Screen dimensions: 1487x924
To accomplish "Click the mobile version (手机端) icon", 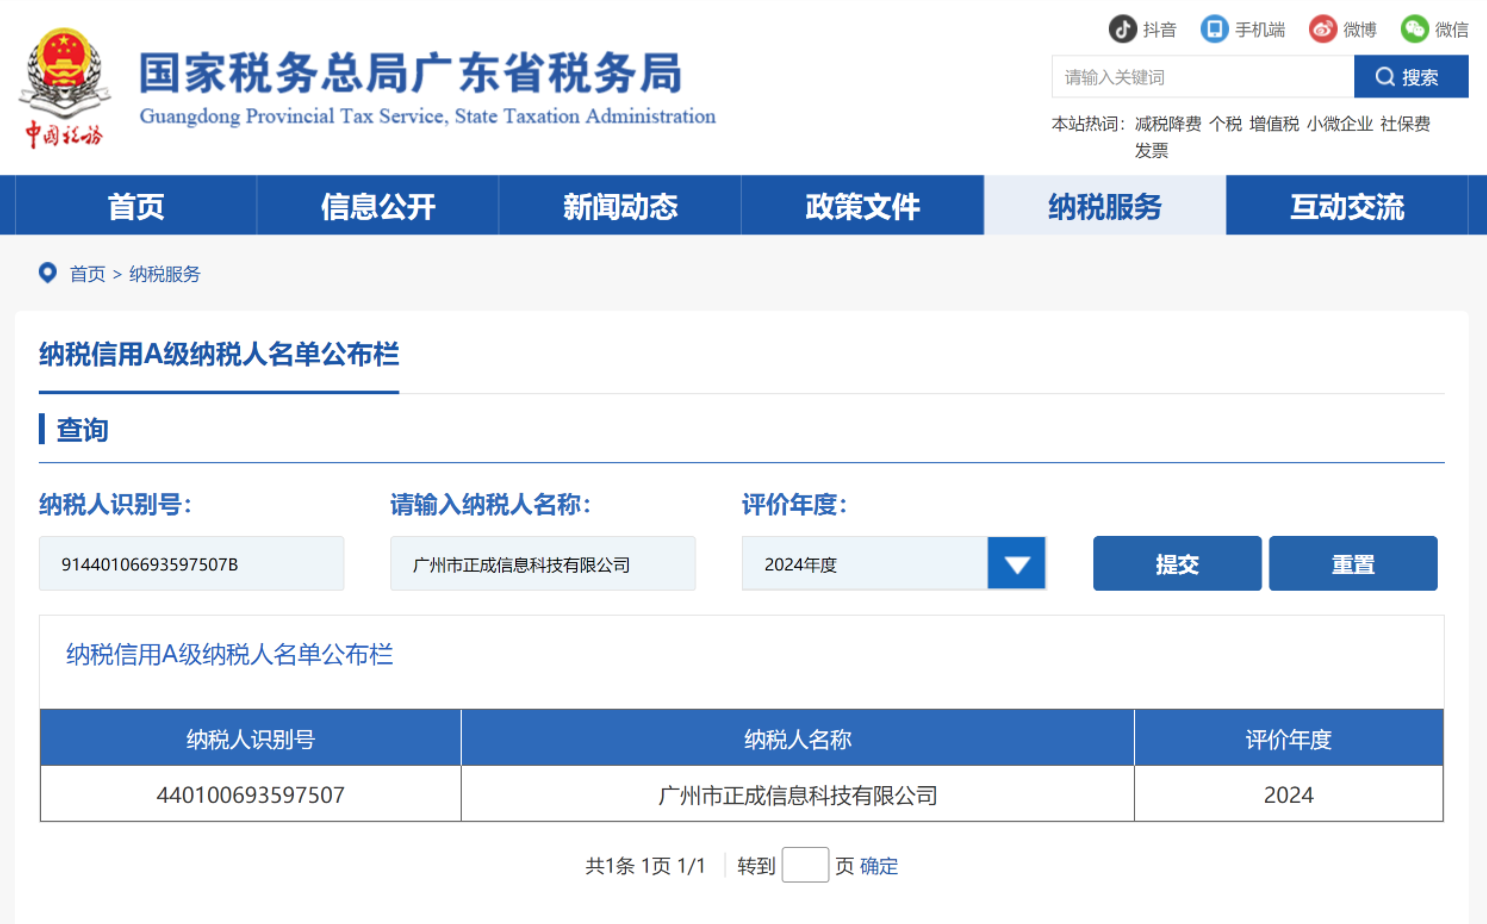I will 1214,29.
